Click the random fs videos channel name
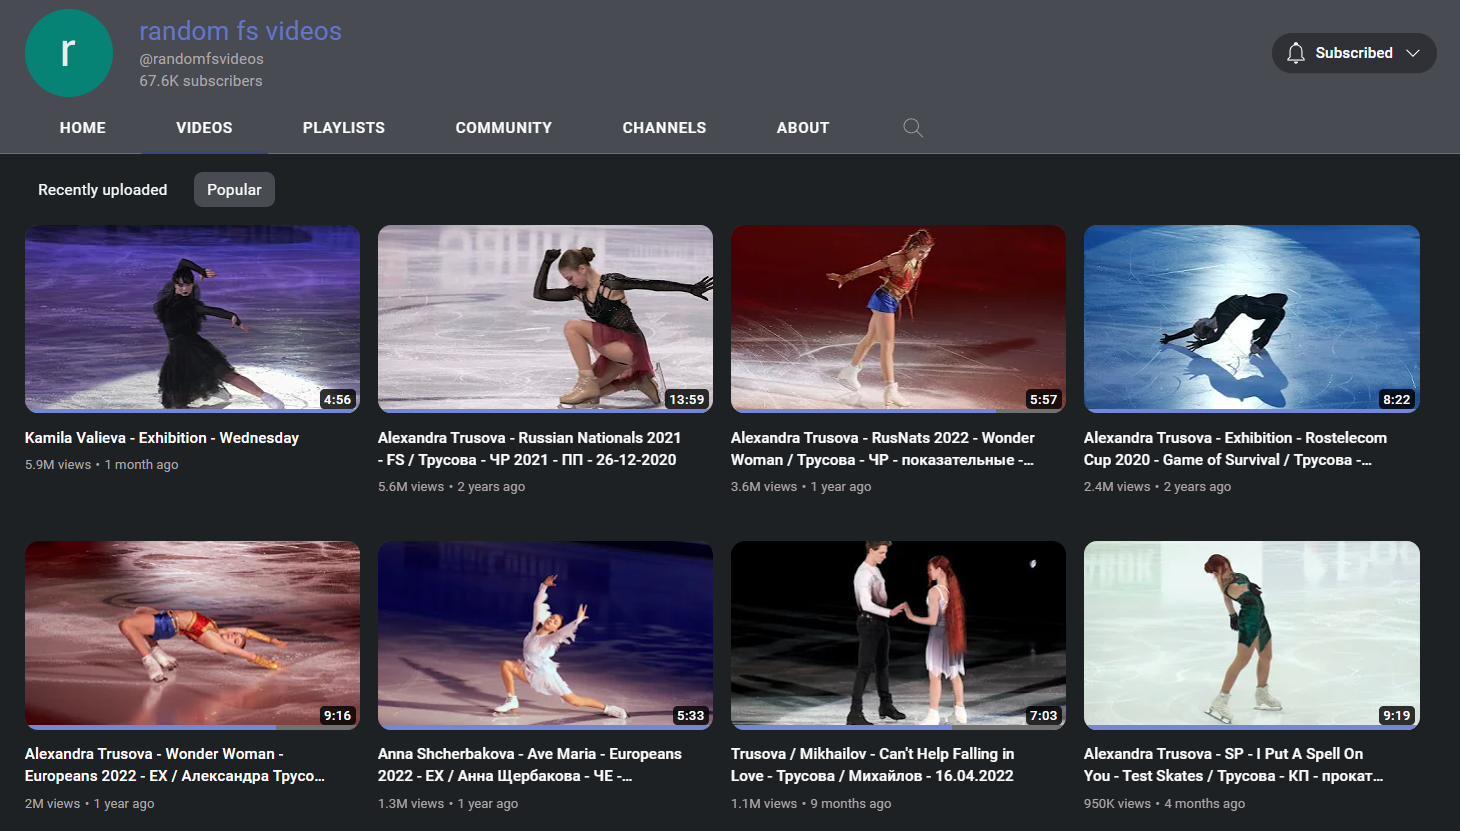The image size is (1460, 831). tap(240, 31)
